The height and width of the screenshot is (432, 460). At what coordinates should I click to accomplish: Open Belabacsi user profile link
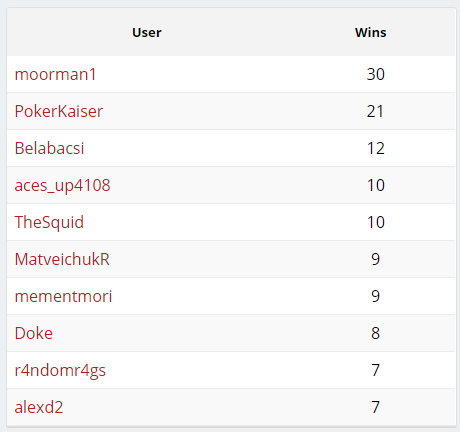49,148
